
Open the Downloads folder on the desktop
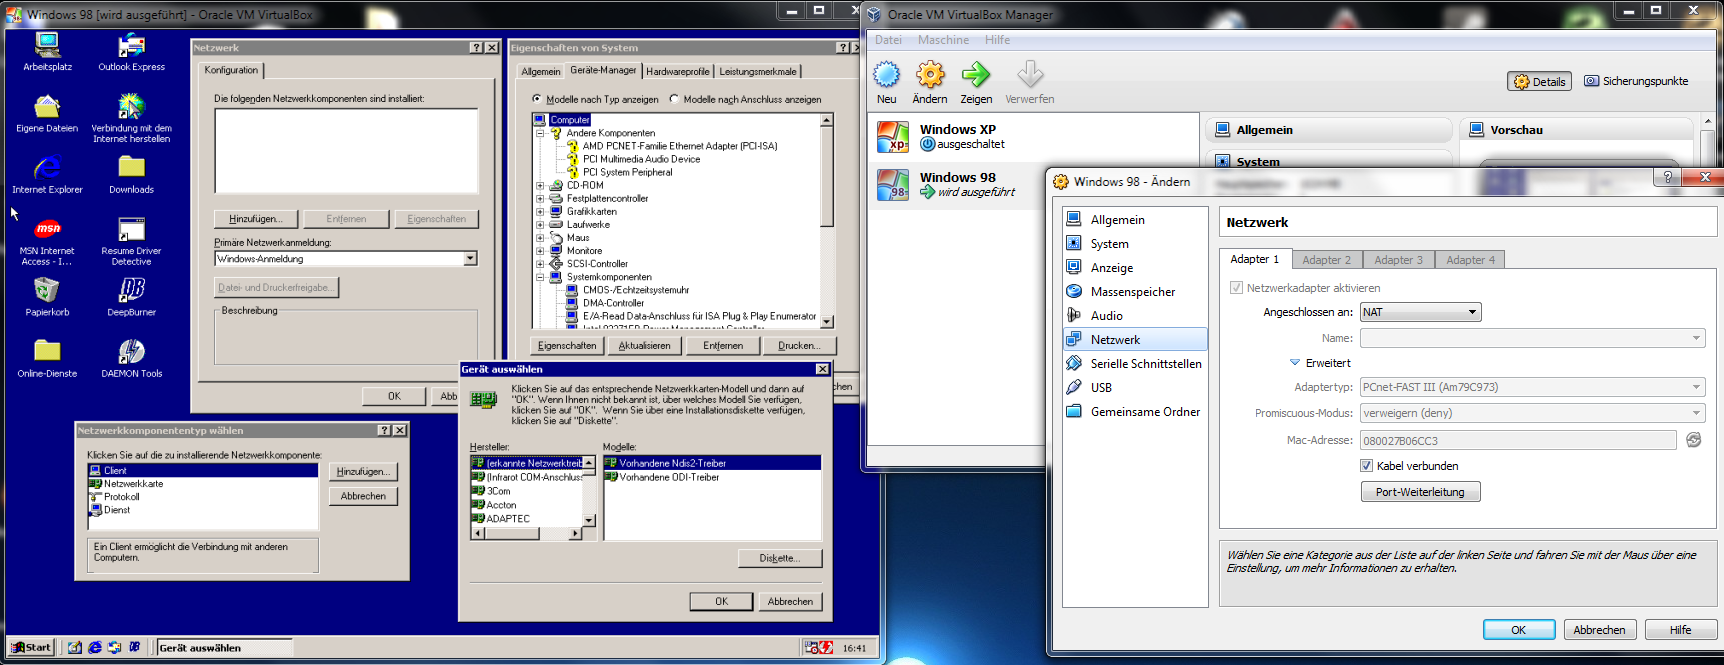tap(131, 174)
